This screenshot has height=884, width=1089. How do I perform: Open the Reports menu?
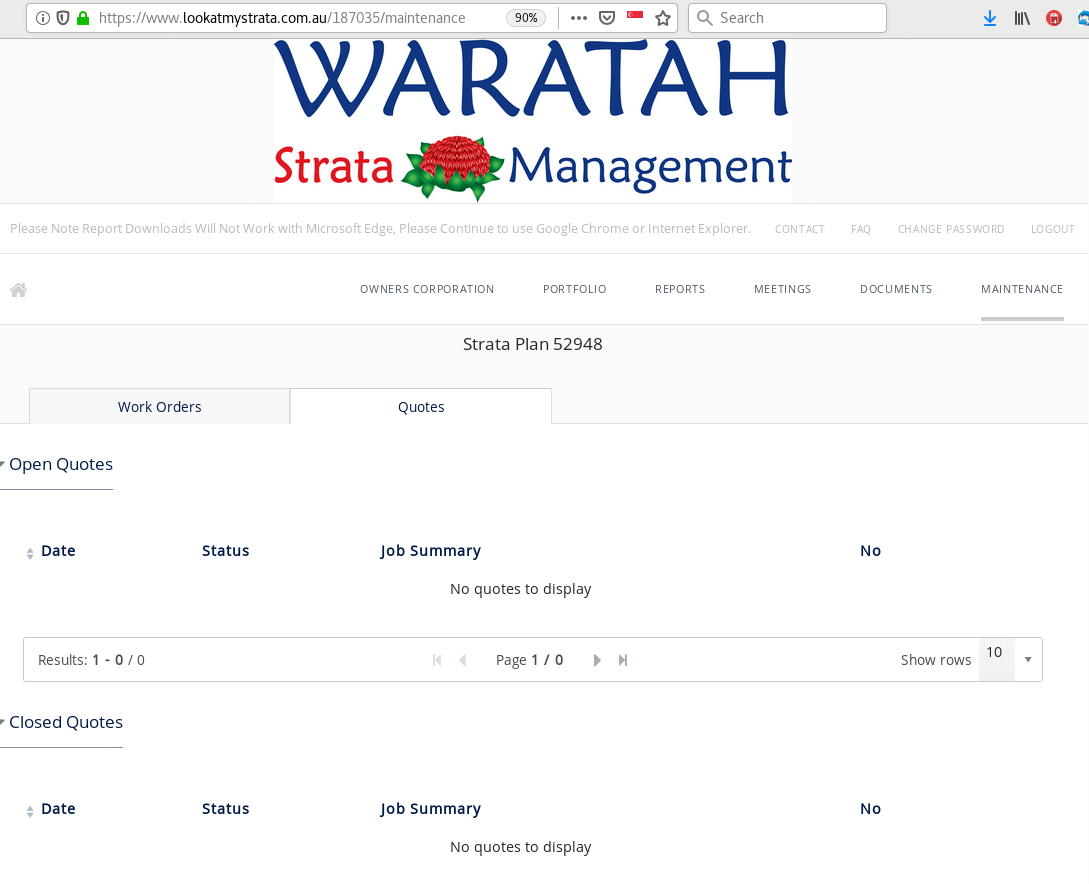[680, 289]
